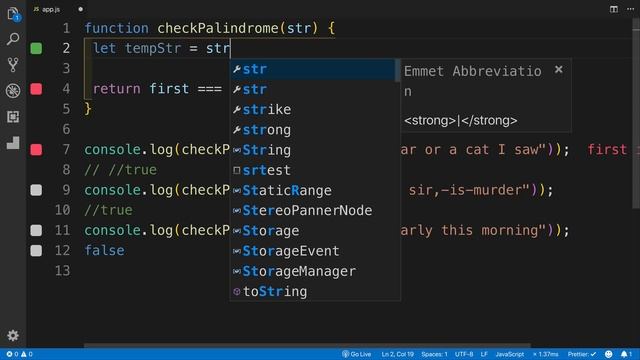Click the gray gutter marker on line 12
Image resolution: width=640 pixels, height=360 pixels.
pos(36,251)
